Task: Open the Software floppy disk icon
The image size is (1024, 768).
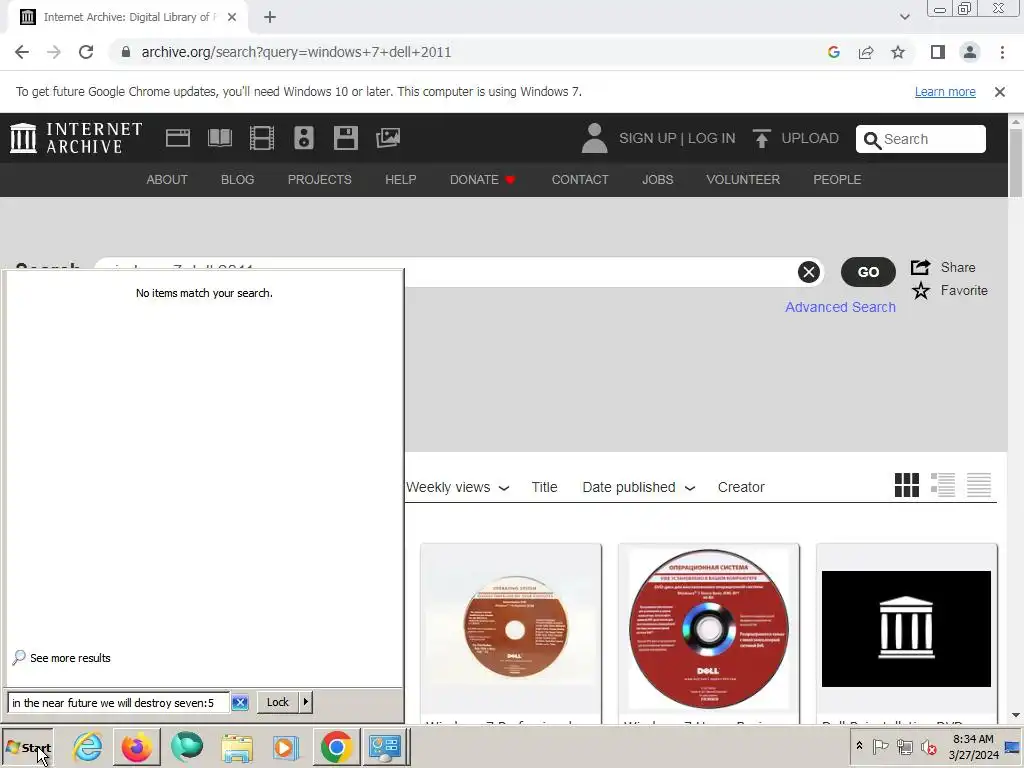Action: pos(345,138)
